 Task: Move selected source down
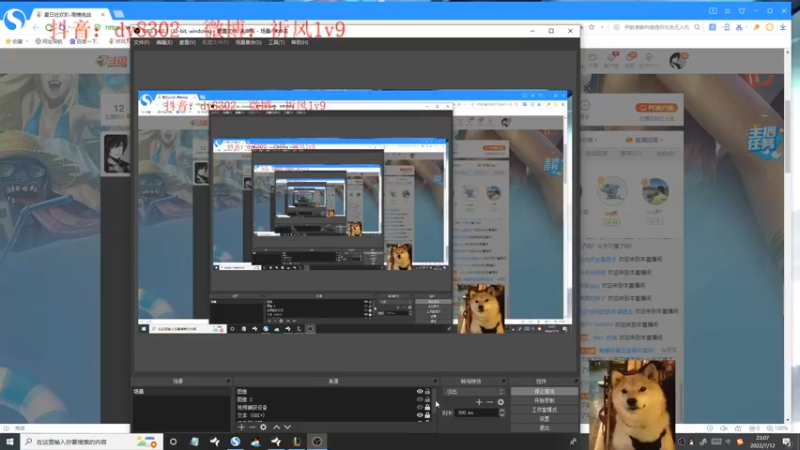[287, 427]
